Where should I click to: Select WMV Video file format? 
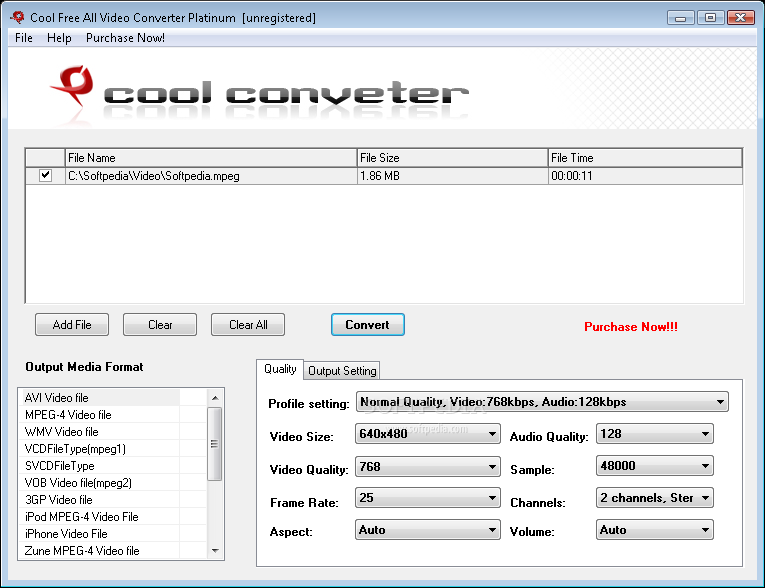113,431
